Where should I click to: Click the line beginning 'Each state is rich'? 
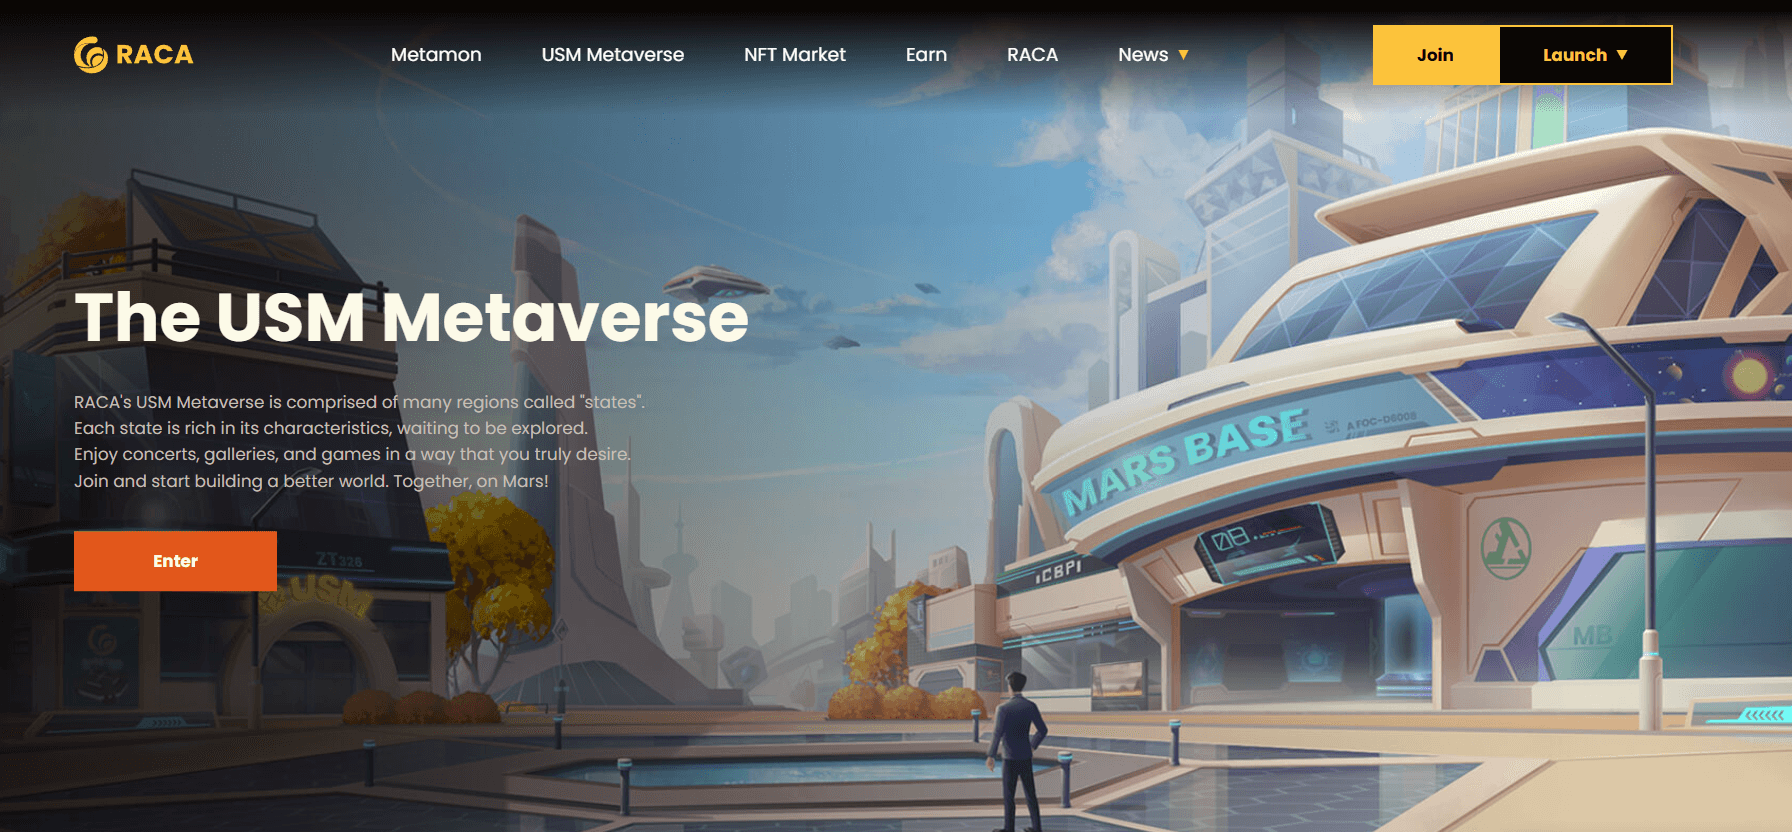[x=331, y=428]
